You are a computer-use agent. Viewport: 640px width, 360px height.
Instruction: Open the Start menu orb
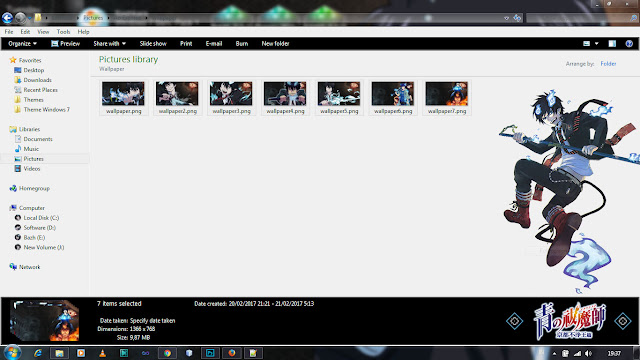pyautogui.click(x=12, y=353)
